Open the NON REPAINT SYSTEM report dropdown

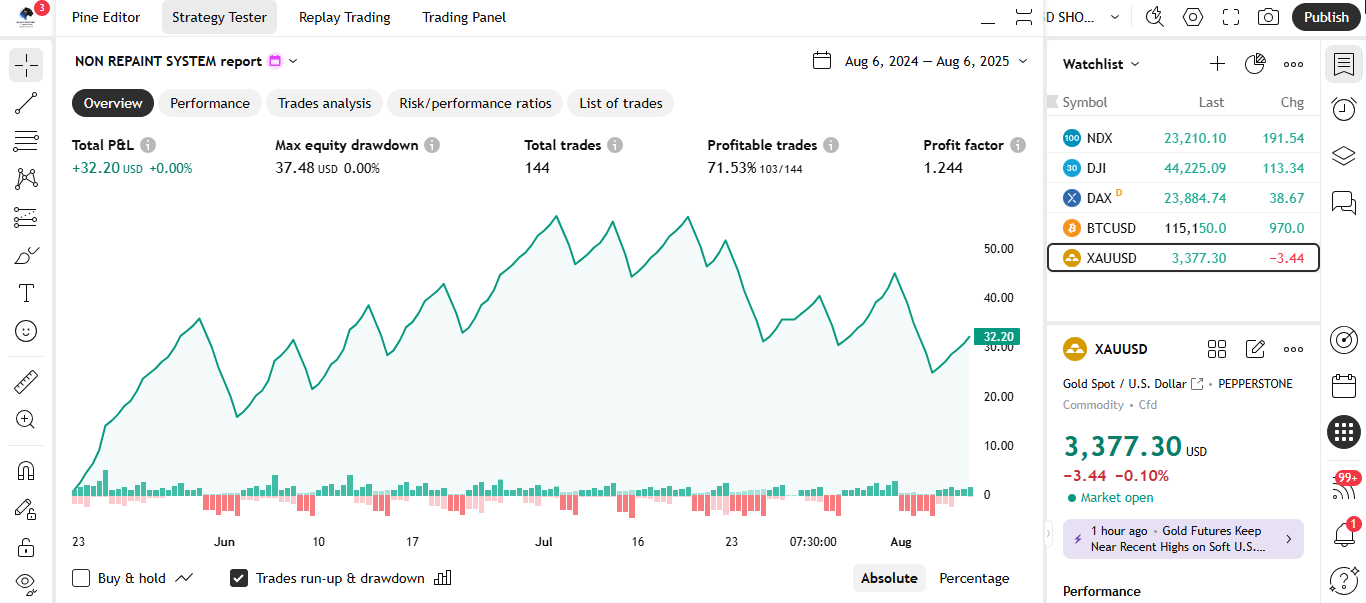pos(293,60)
